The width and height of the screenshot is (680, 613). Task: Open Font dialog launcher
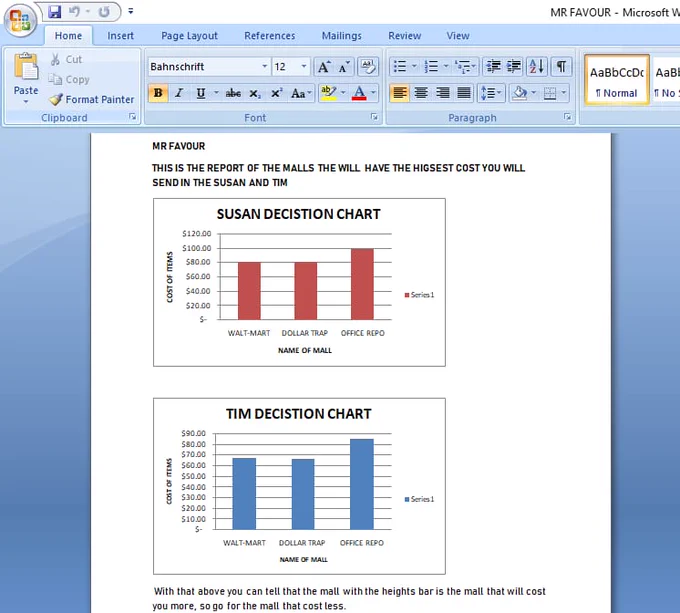374,117
